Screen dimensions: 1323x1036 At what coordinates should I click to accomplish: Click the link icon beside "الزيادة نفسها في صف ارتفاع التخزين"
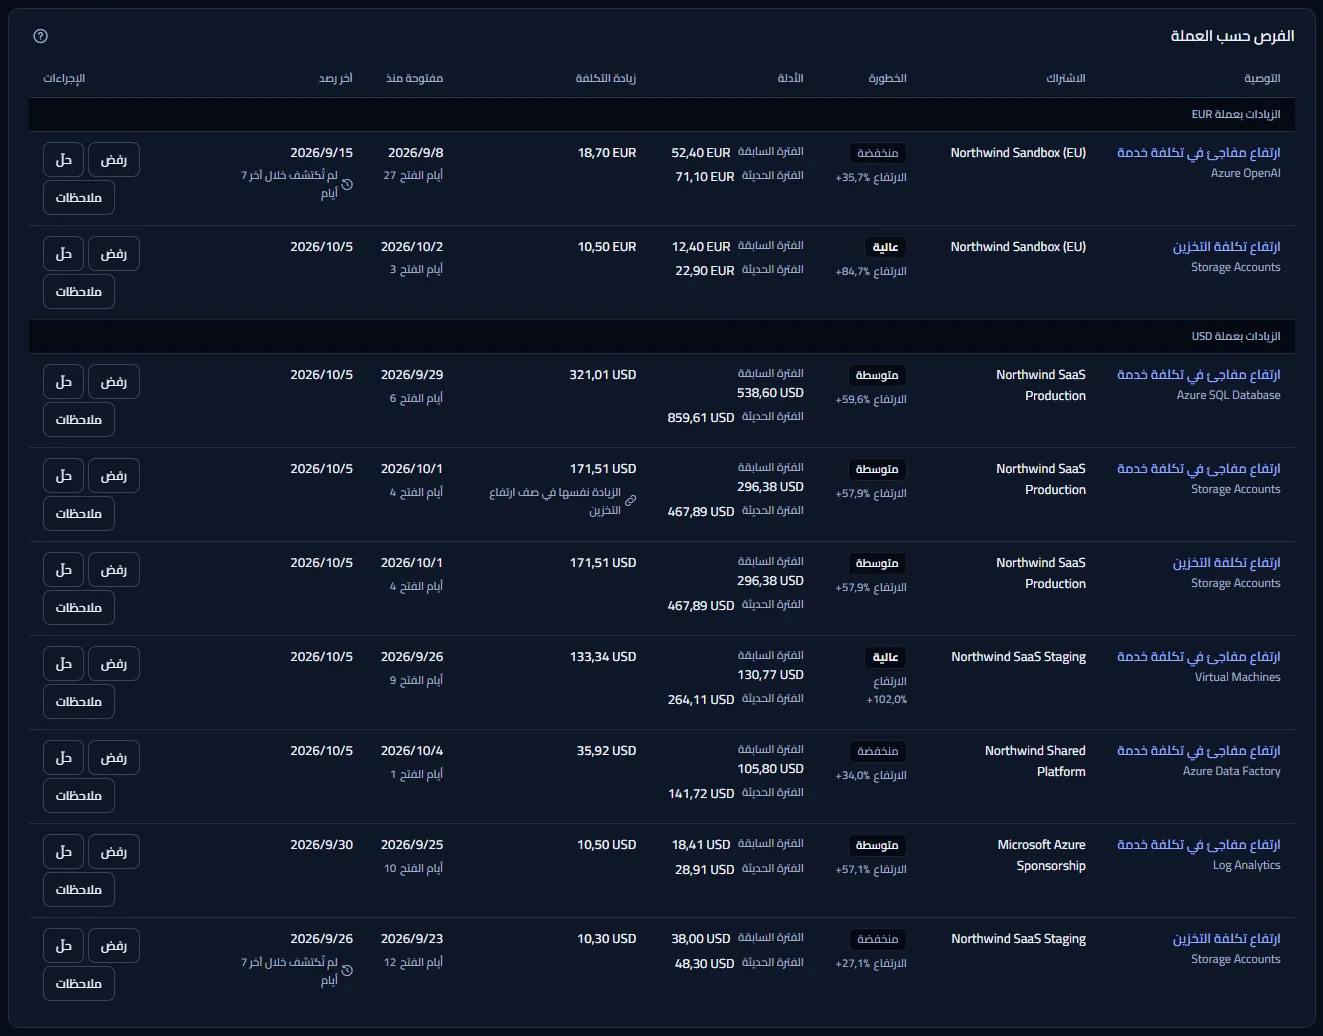(630, 500)
